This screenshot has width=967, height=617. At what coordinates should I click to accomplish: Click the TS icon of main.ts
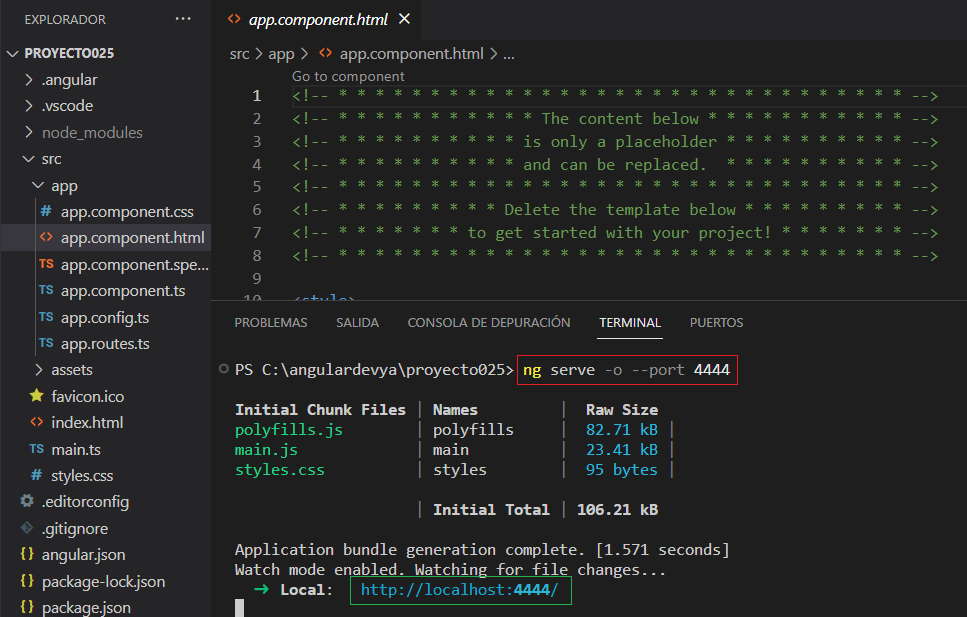(x=36, y=449)
